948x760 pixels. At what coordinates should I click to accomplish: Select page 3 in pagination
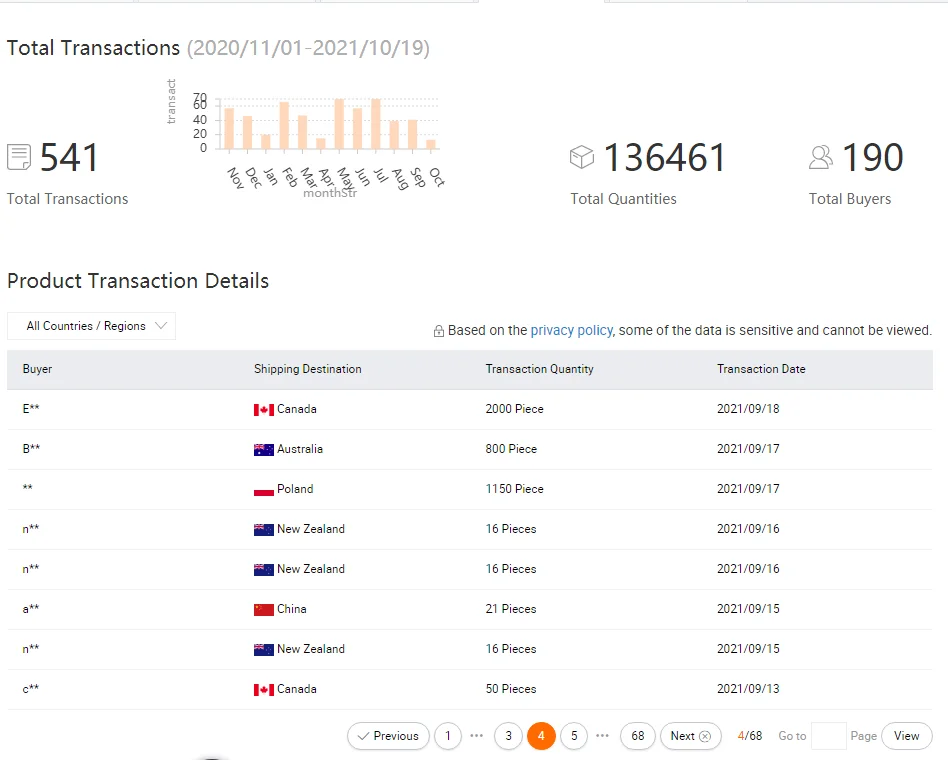508,736
